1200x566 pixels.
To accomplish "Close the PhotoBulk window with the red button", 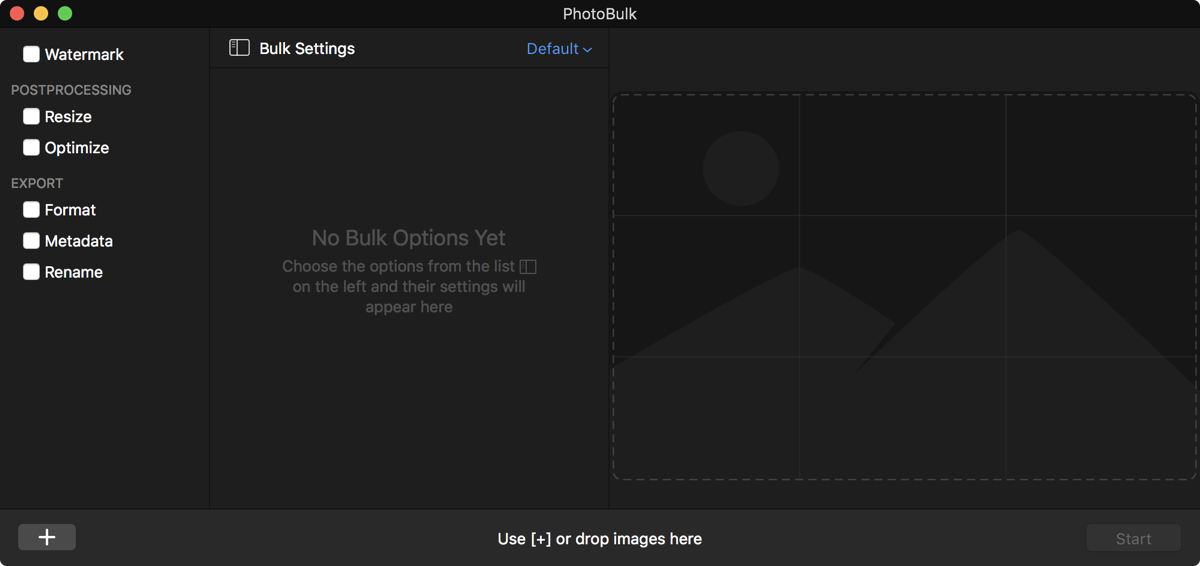I will click(17, 14).
